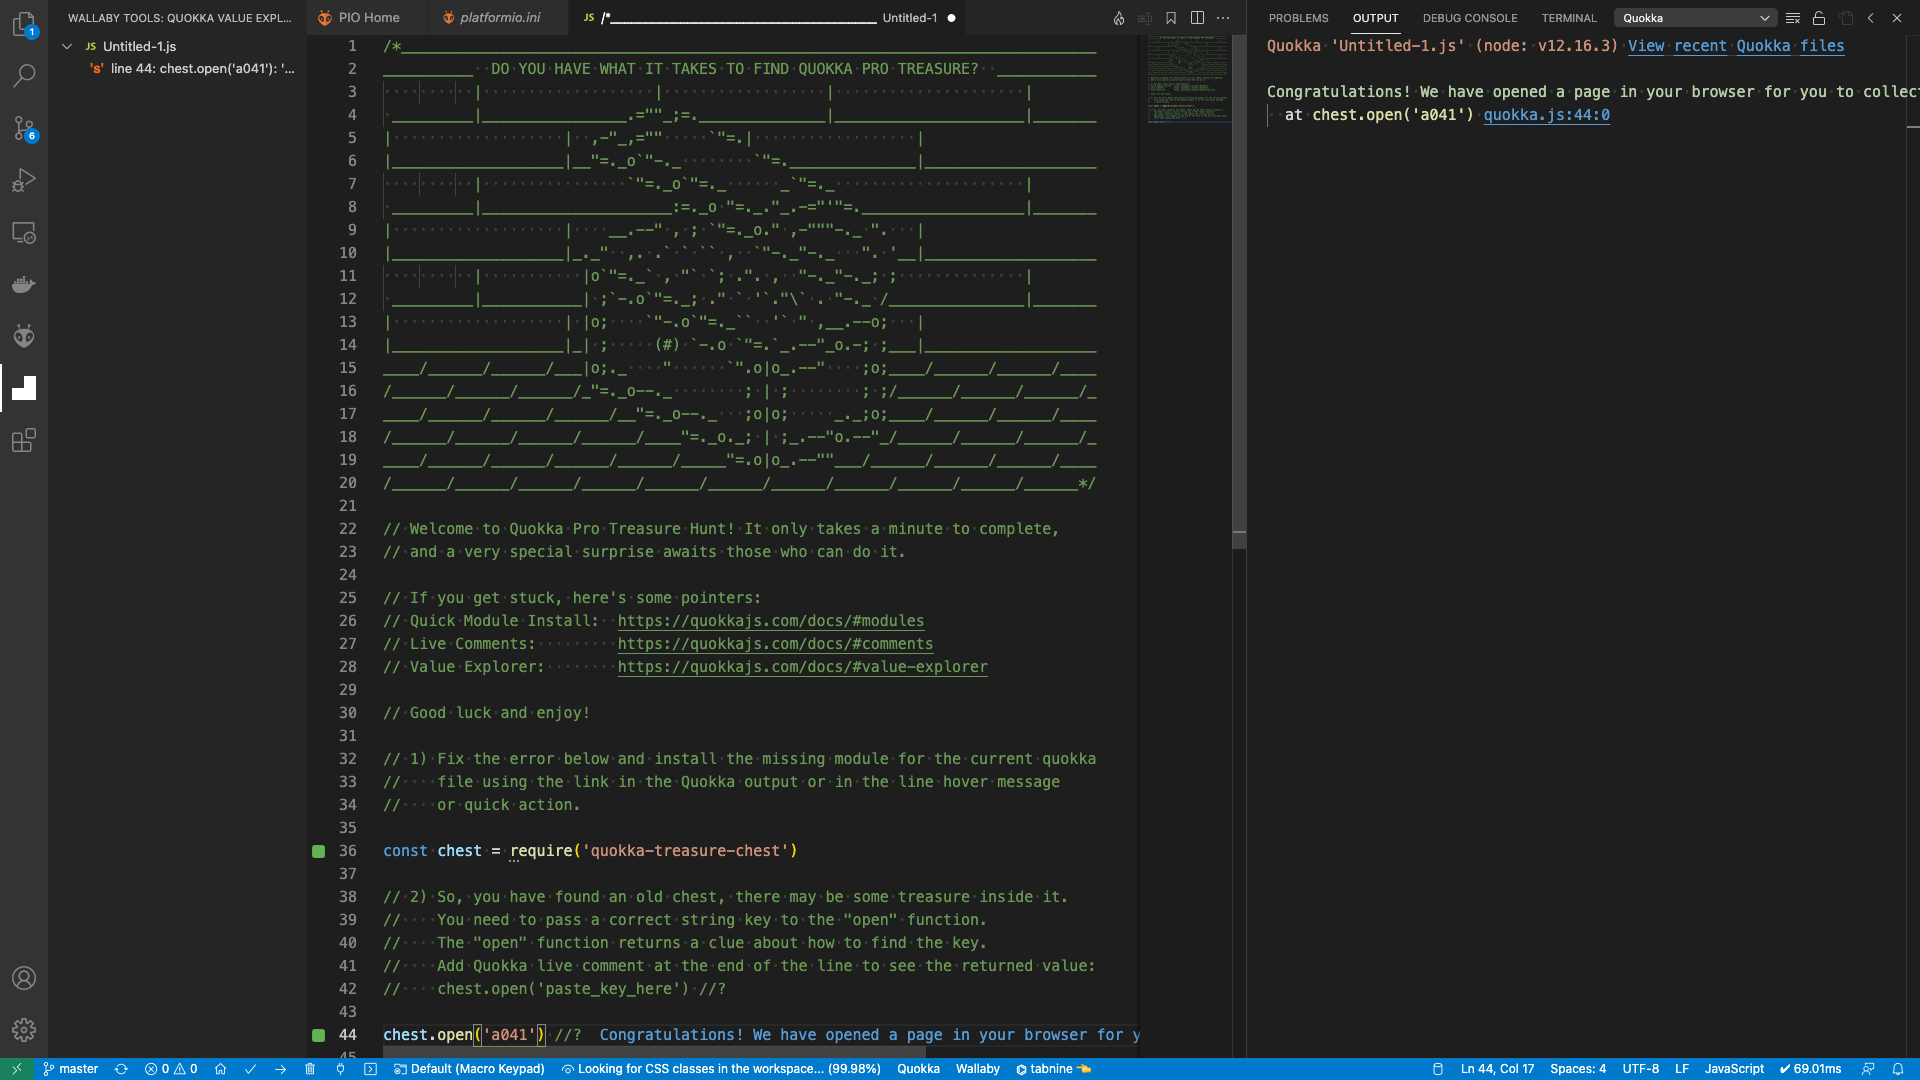Click the editor vertical scrollbar thumb
The height and width of the screenshot is (1080, 1920).
[1239, 290]
